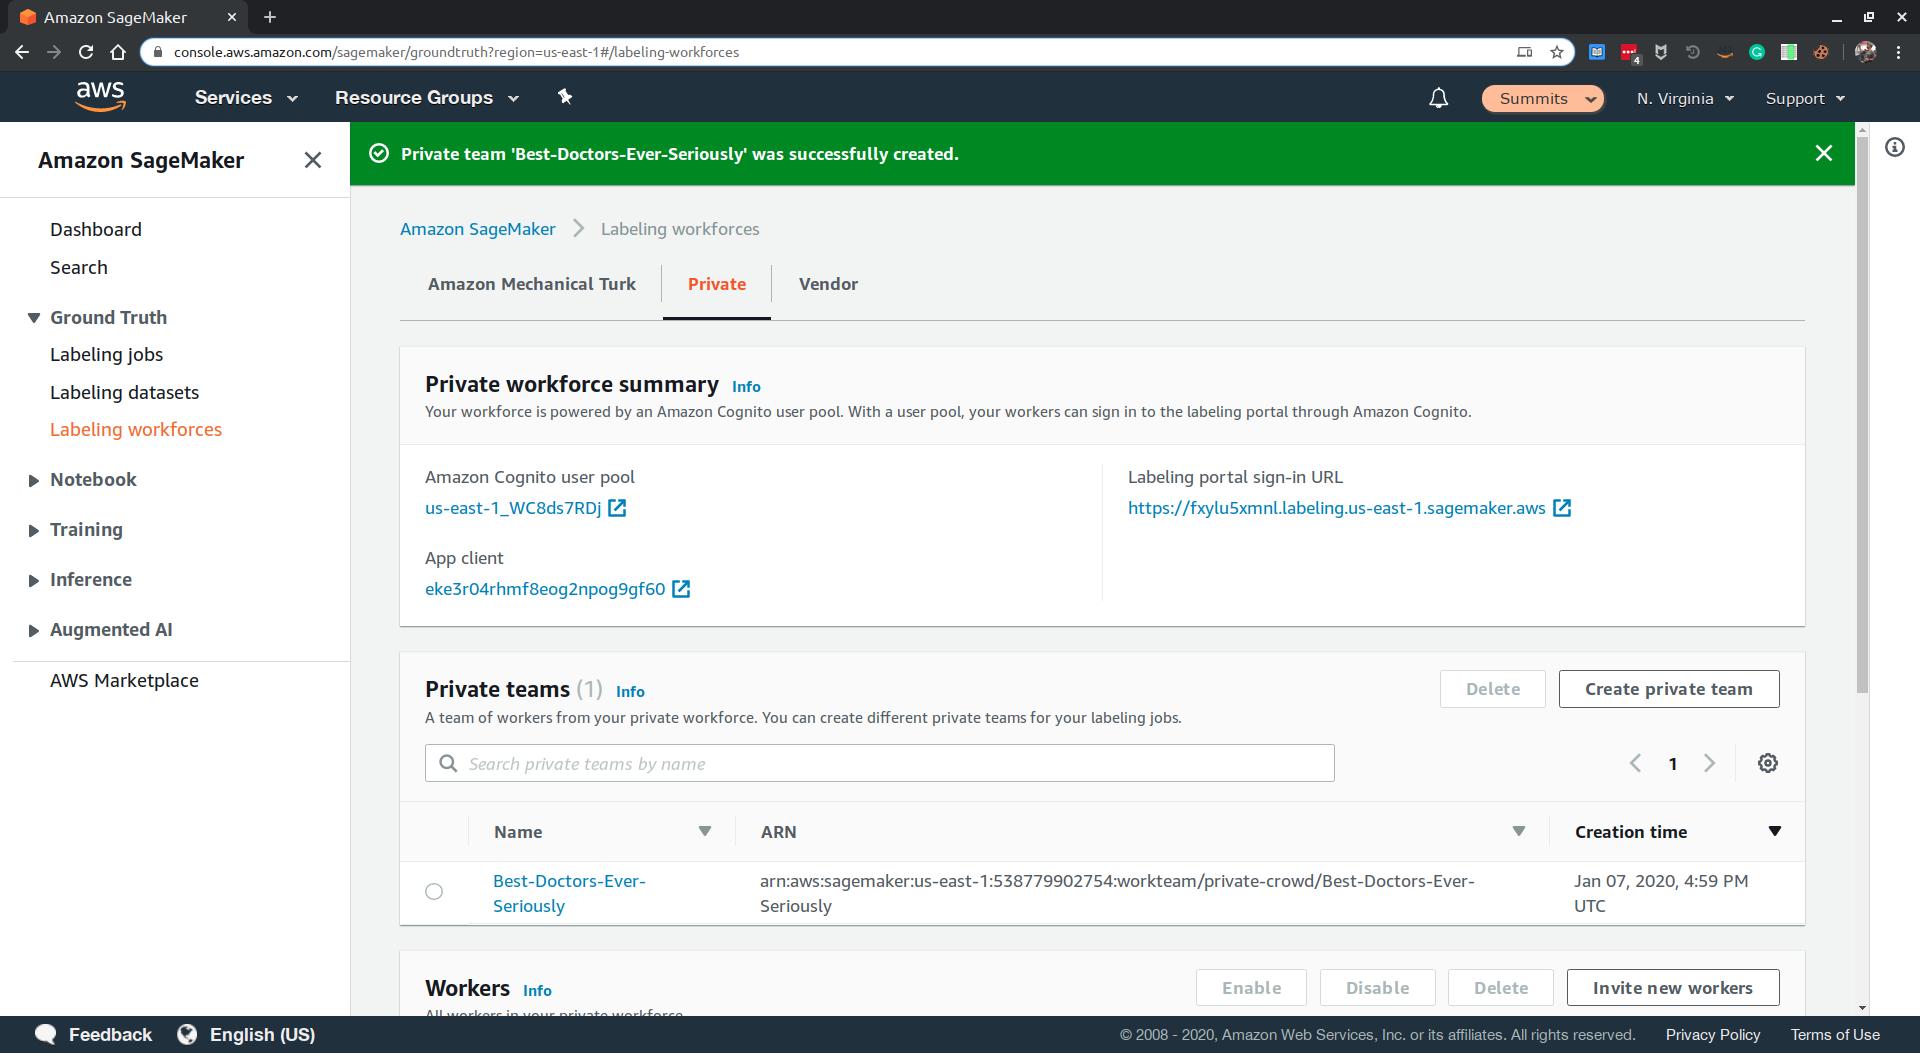Open Labeling workforces sidebar item
This screenshot has width=1920, height=1053.
click(136, 429)
